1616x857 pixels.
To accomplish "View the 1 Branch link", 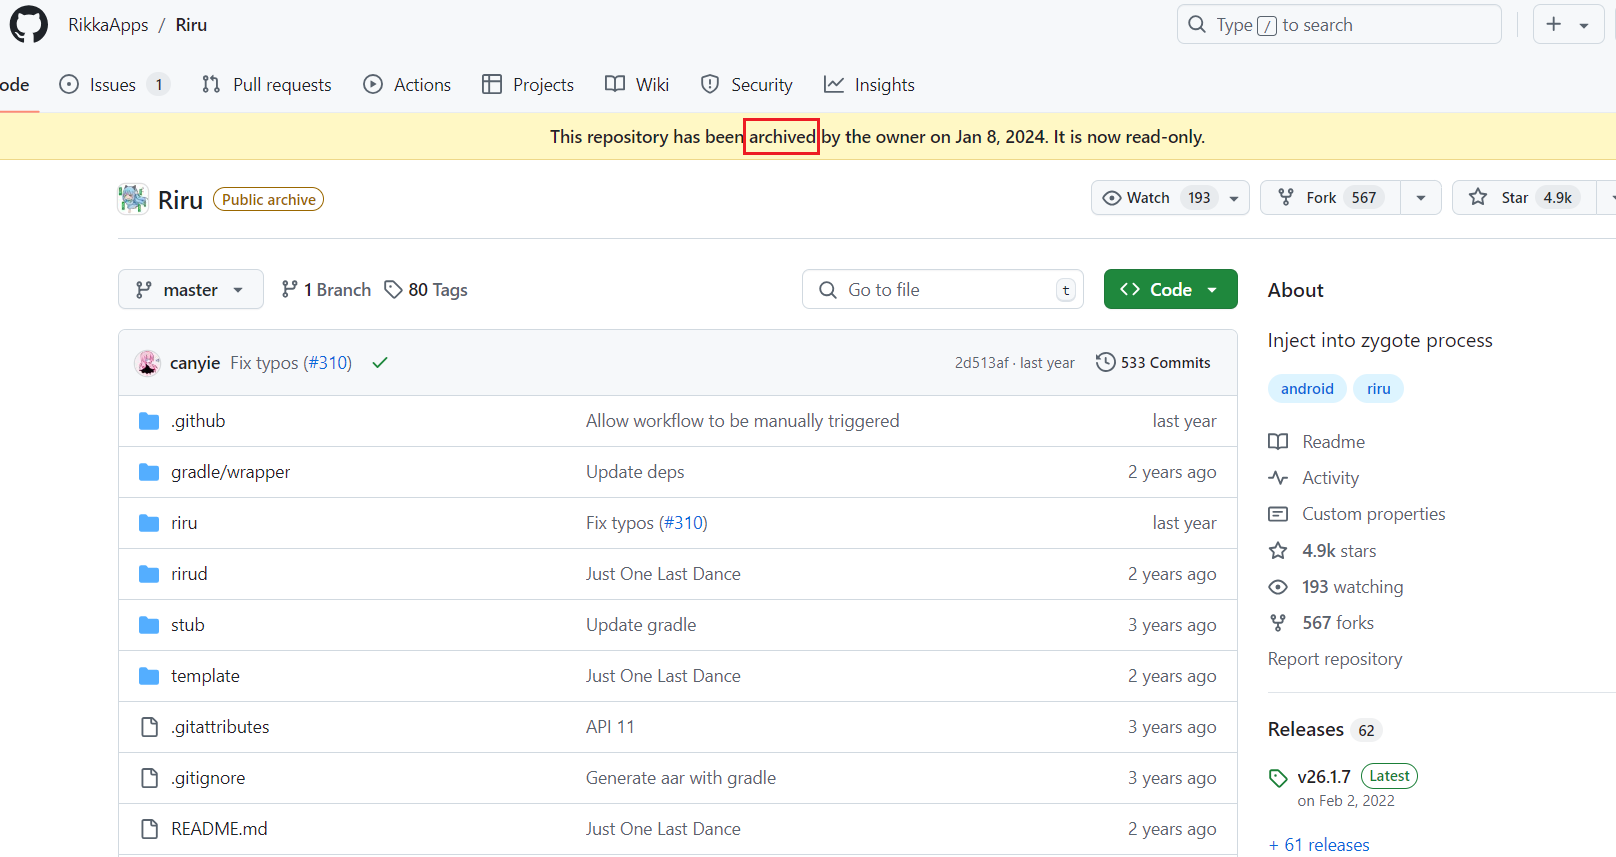I will 326,290.
